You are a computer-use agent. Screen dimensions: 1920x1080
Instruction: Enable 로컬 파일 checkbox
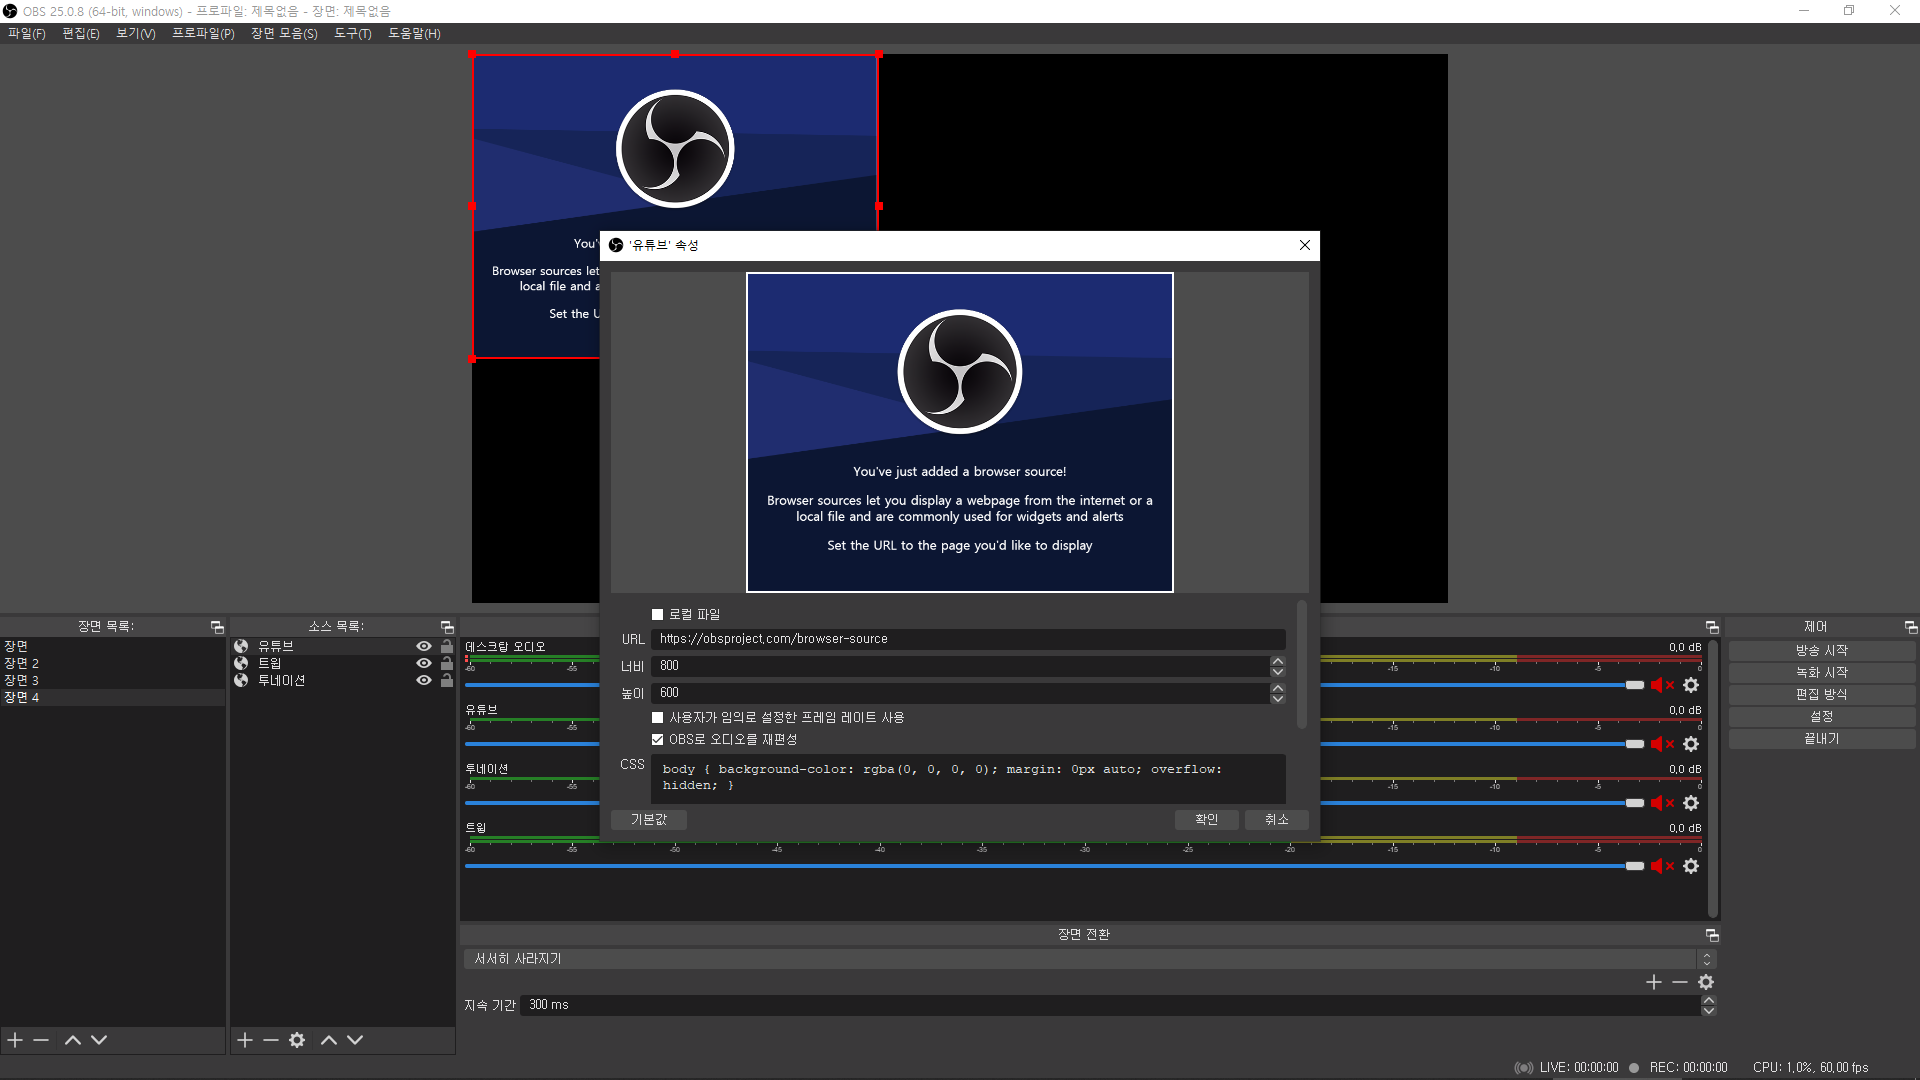[657, 615]
